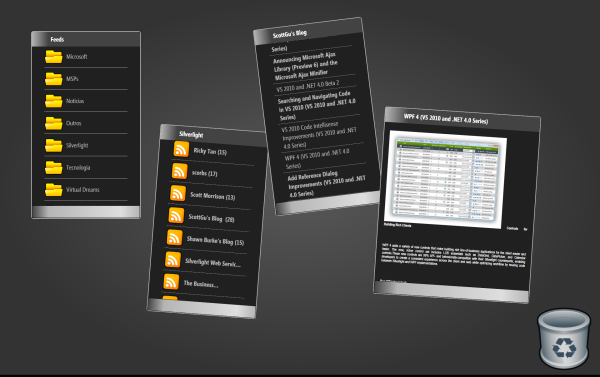Open The Business... feed text

click(x=201, y=284)
